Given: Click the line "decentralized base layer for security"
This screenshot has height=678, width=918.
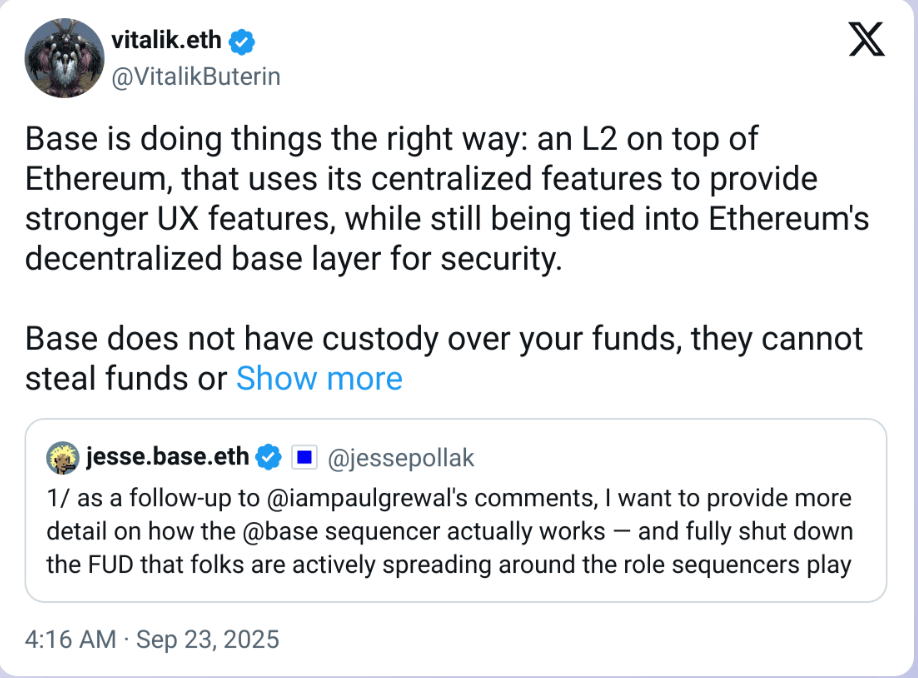Looking at the screenshot, I should tap(292, 259).
